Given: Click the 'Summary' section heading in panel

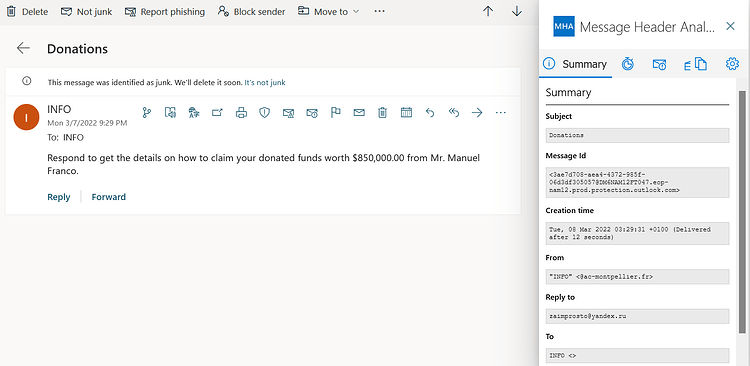Looking at the screenshot, I should click(568, 92).
